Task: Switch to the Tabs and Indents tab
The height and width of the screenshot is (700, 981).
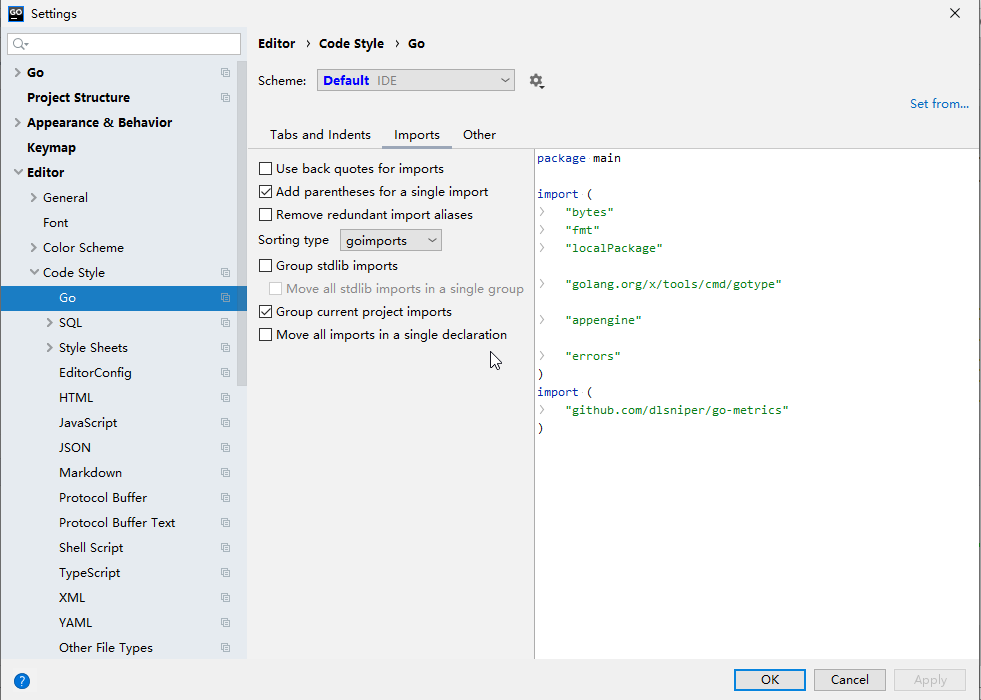Action: (320, 135)
